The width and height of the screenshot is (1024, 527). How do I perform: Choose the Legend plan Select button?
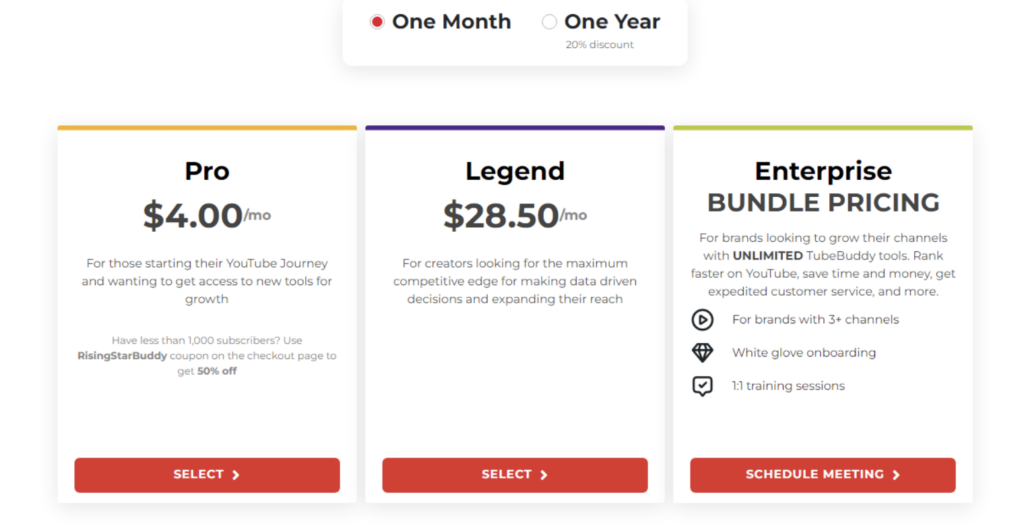click(x=514, y=475)
